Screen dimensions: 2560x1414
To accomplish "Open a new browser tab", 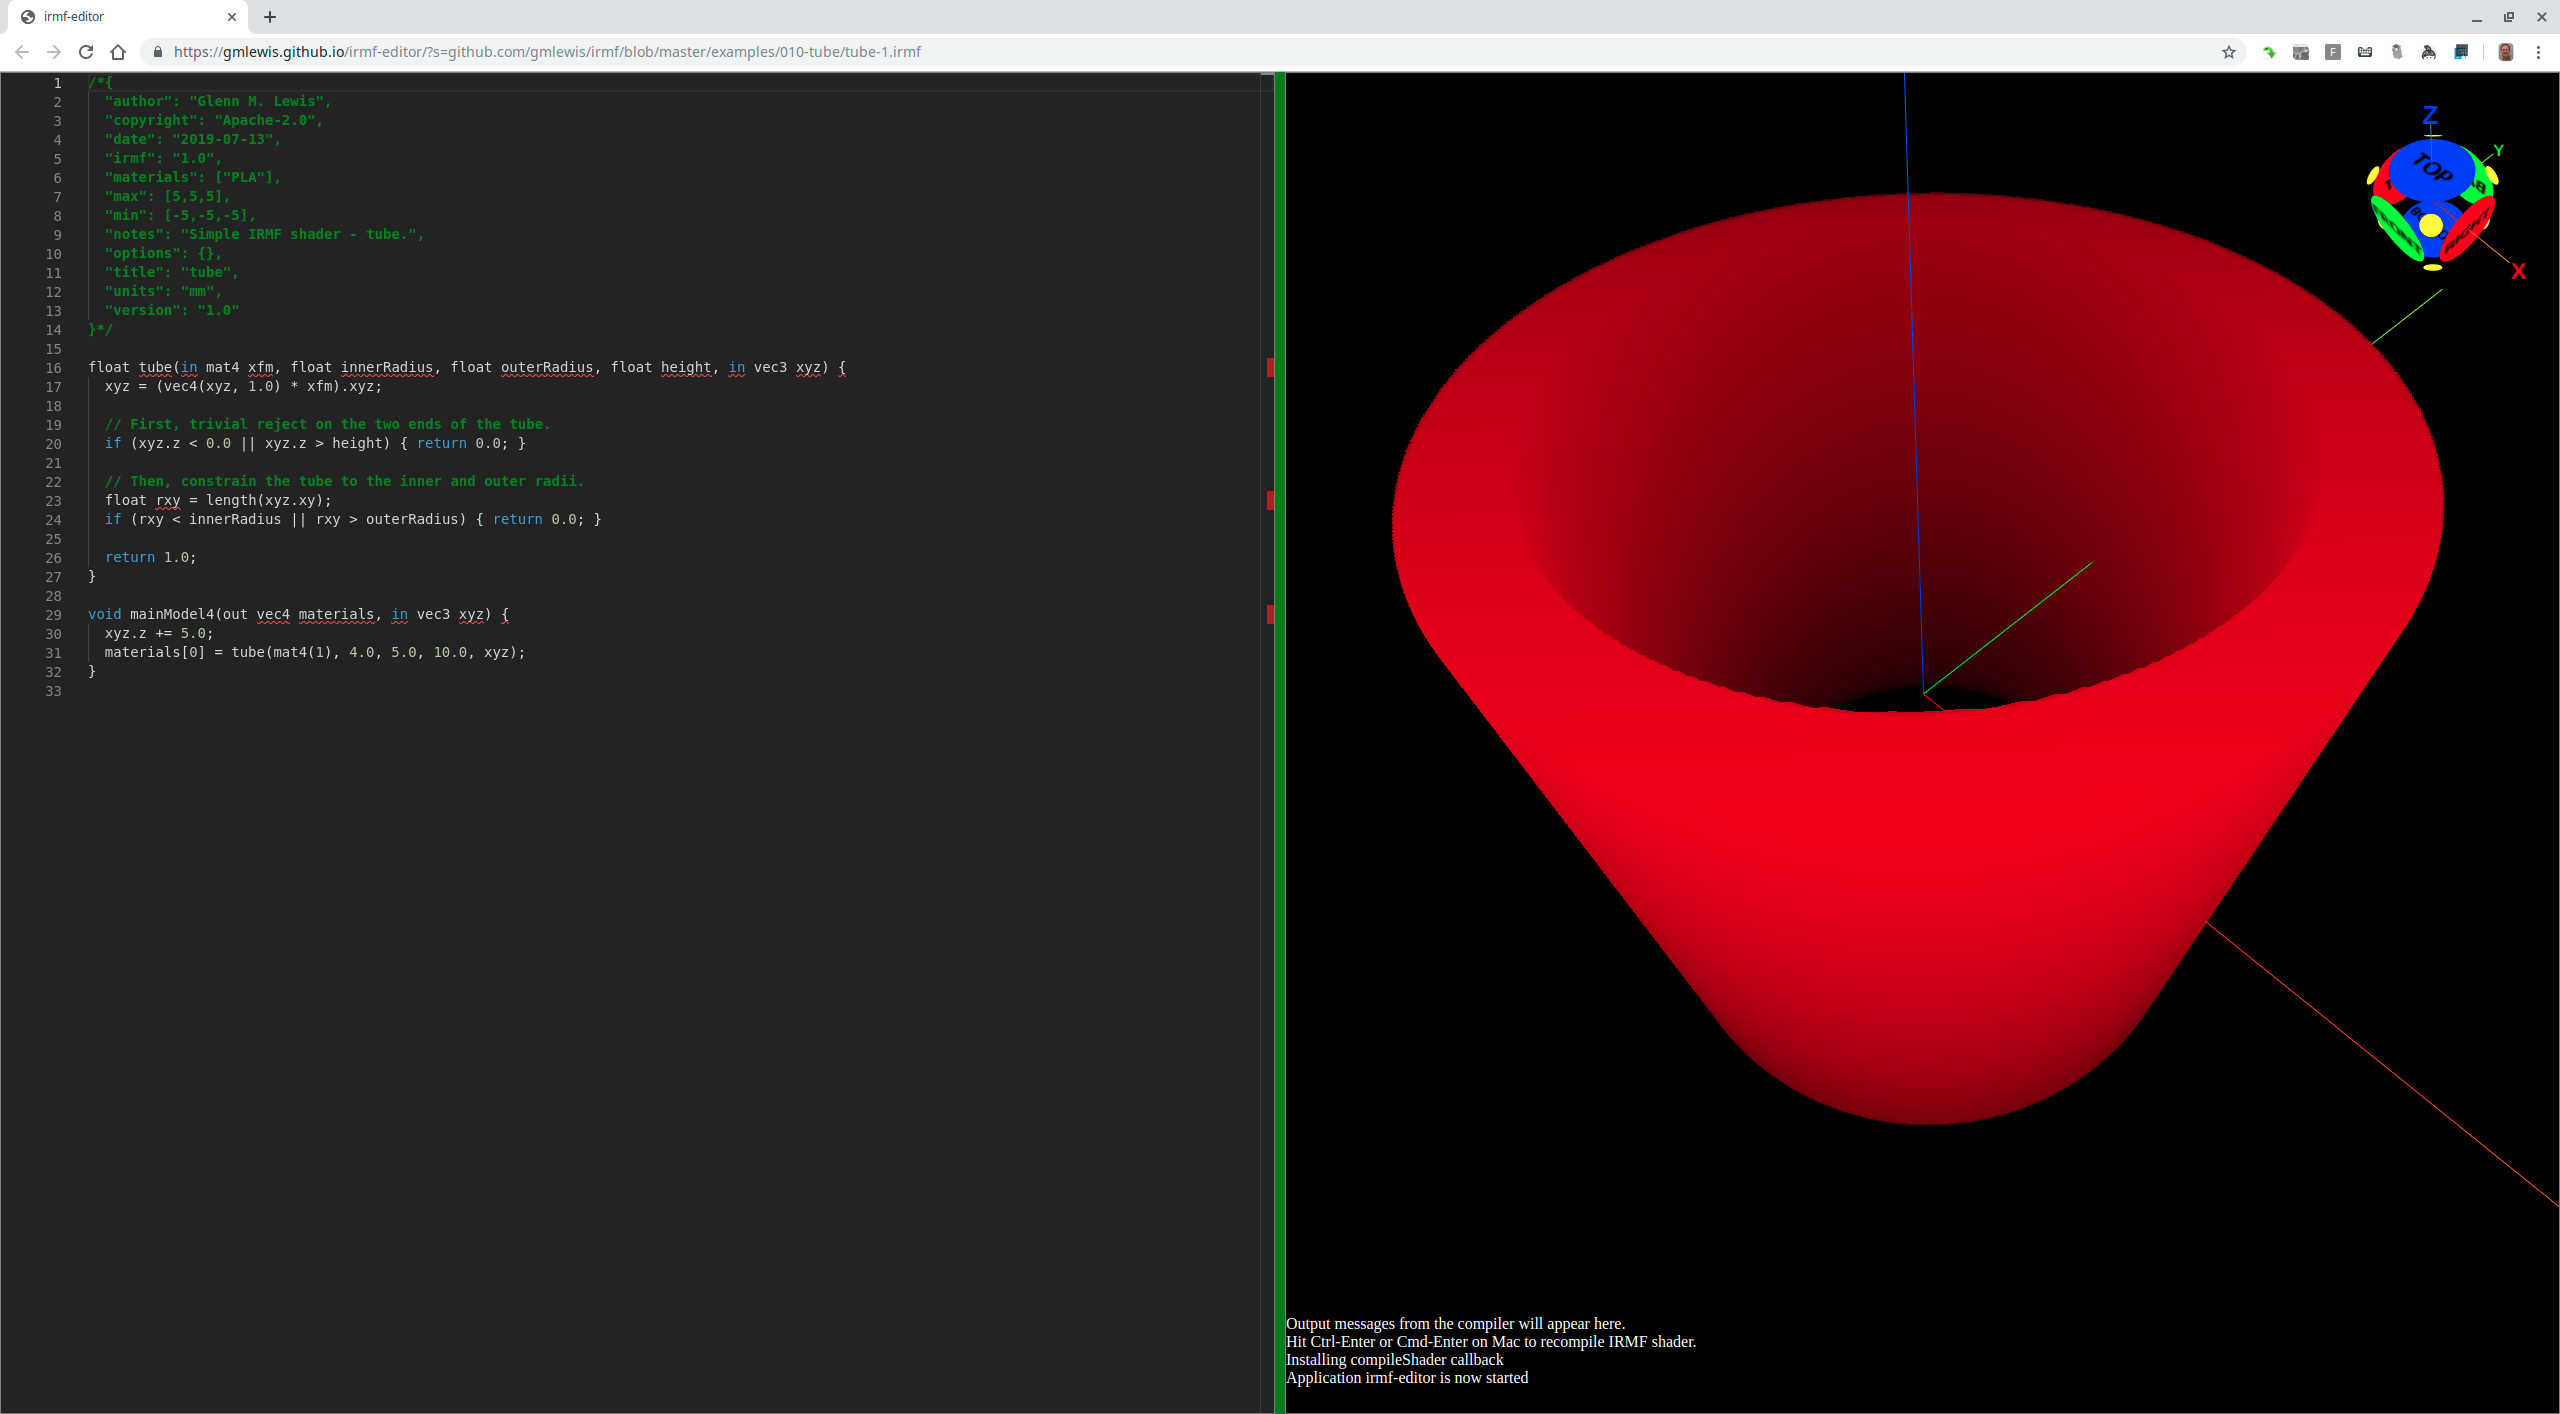I will pyautogui.click(x=270, y=17).
